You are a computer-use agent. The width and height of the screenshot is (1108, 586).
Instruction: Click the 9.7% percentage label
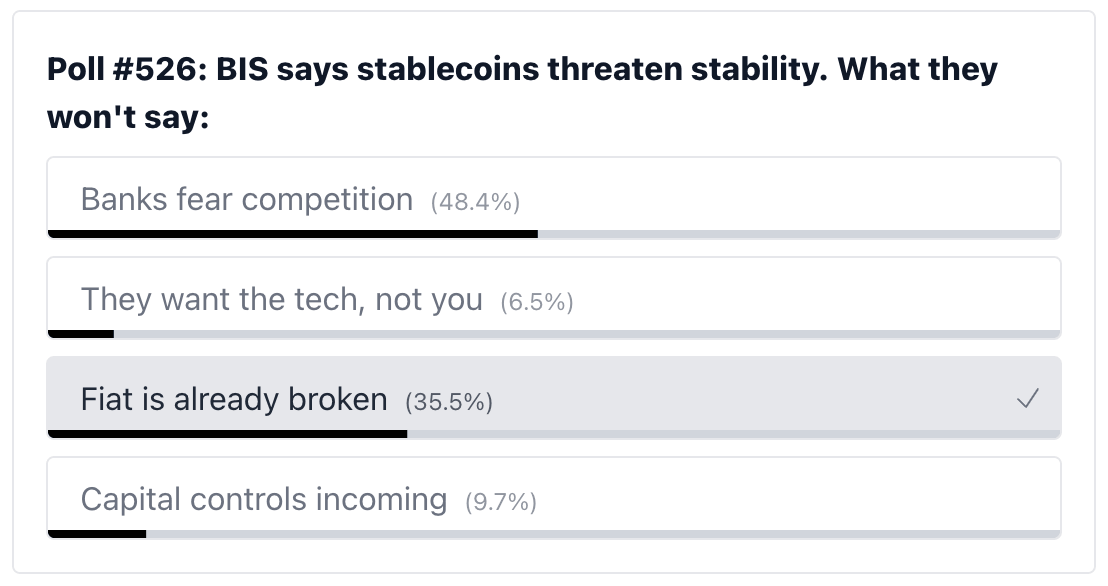coord(501,501)
